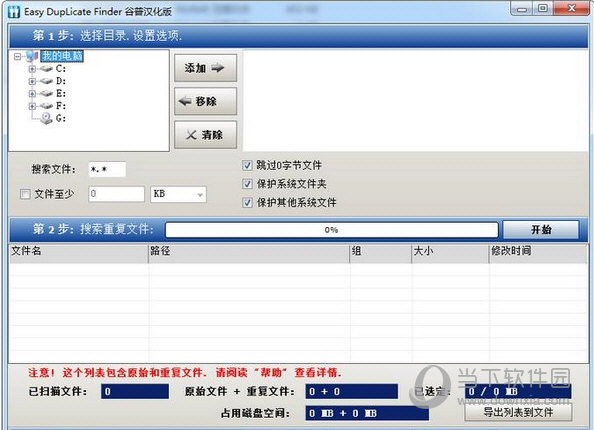Maximize the Easy Duplicate Finder window
This screenshot has width=594, height=430.
[x=543, y=9]
